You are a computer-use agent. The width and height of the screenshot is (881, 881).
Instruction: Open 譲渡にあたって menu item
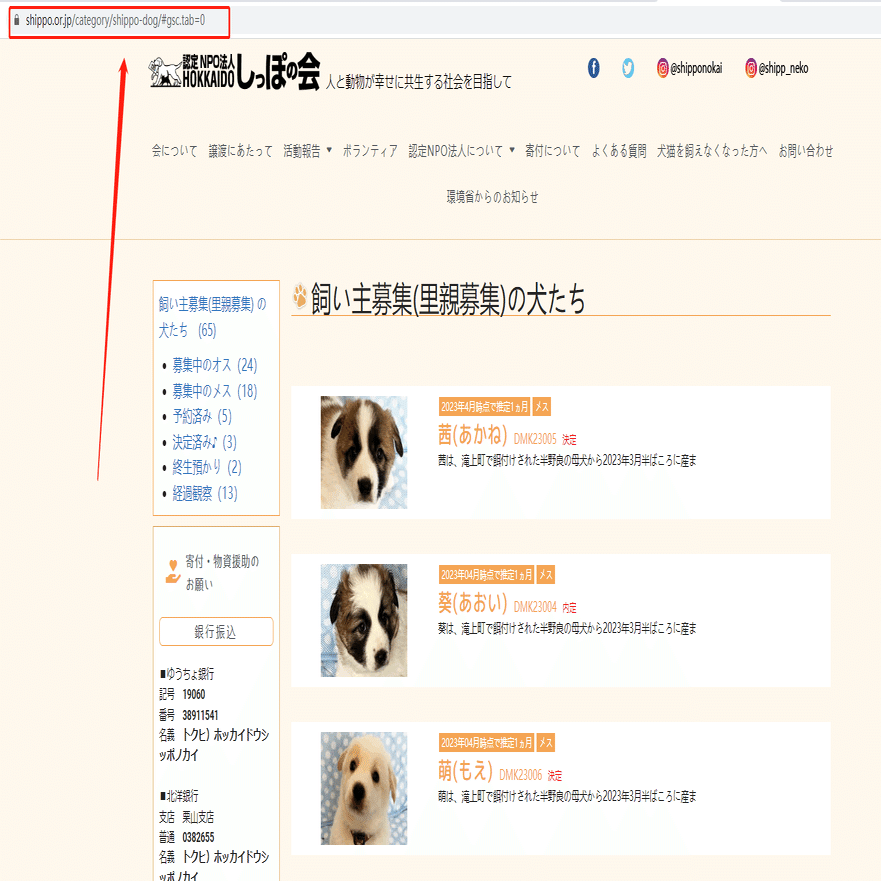point(240,151)
